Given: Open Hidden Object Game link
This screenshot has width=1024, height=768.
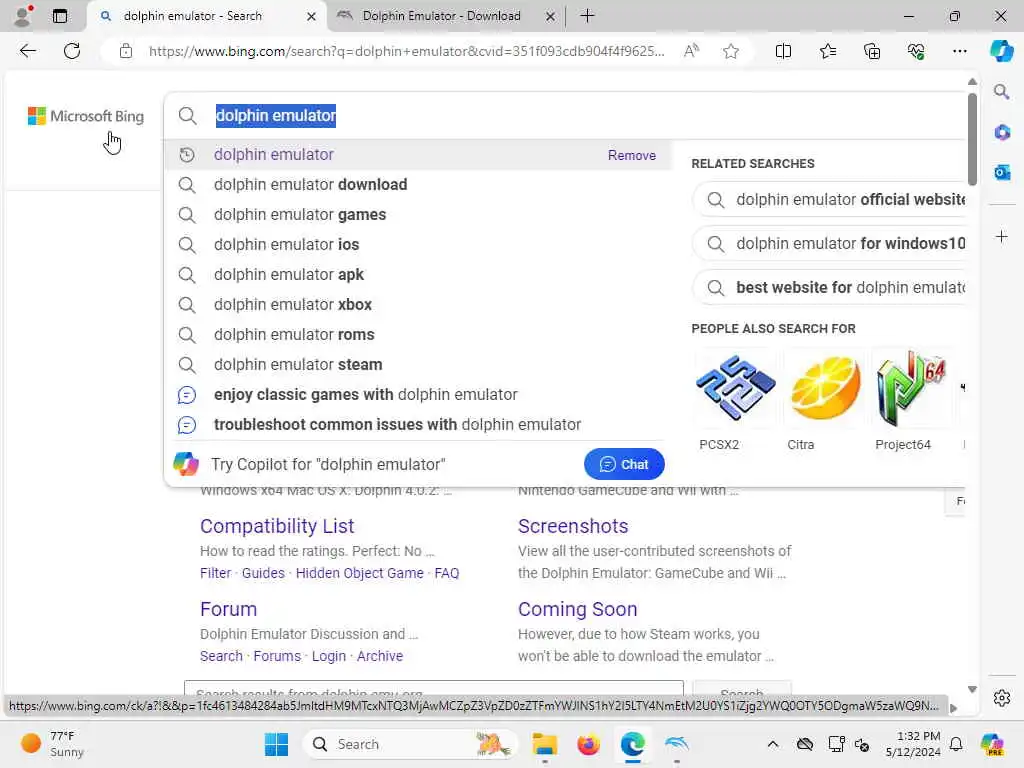Looking at the screenshot, I should (x=359, y=573).
